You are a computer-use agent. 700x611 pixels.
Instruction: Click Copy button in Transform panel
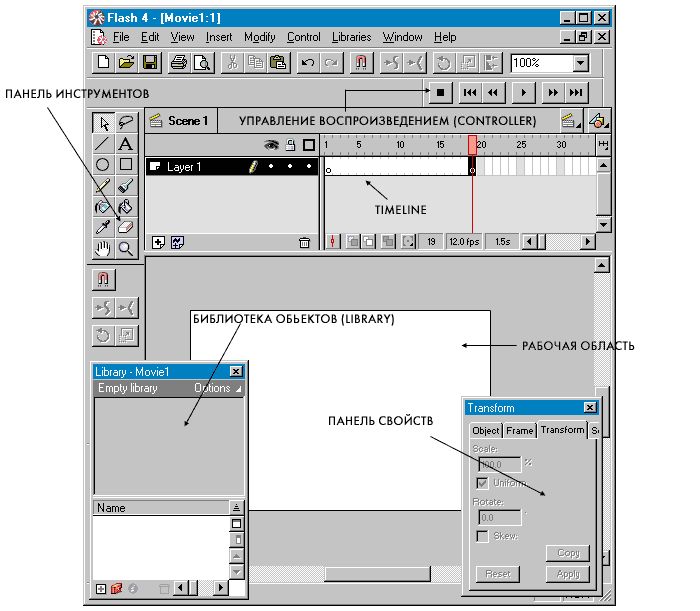click(x=568, y=553)
